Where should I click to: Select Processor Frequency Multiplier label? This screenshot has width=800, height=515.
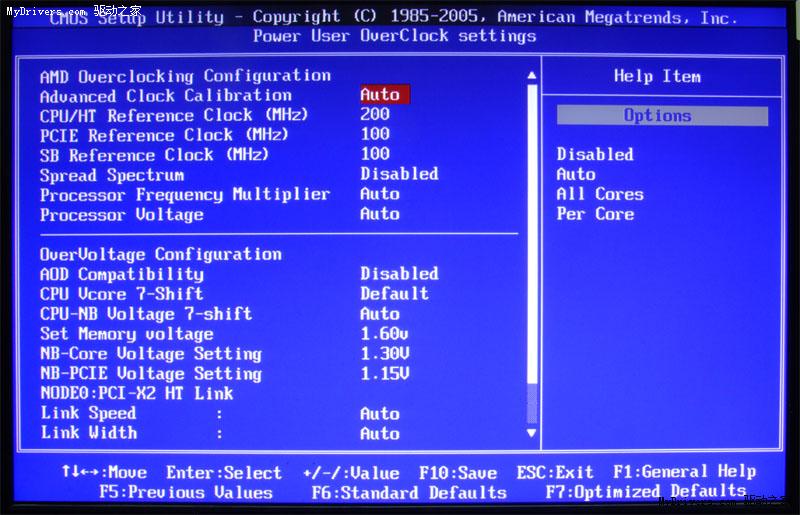click(x=185, y=195)
